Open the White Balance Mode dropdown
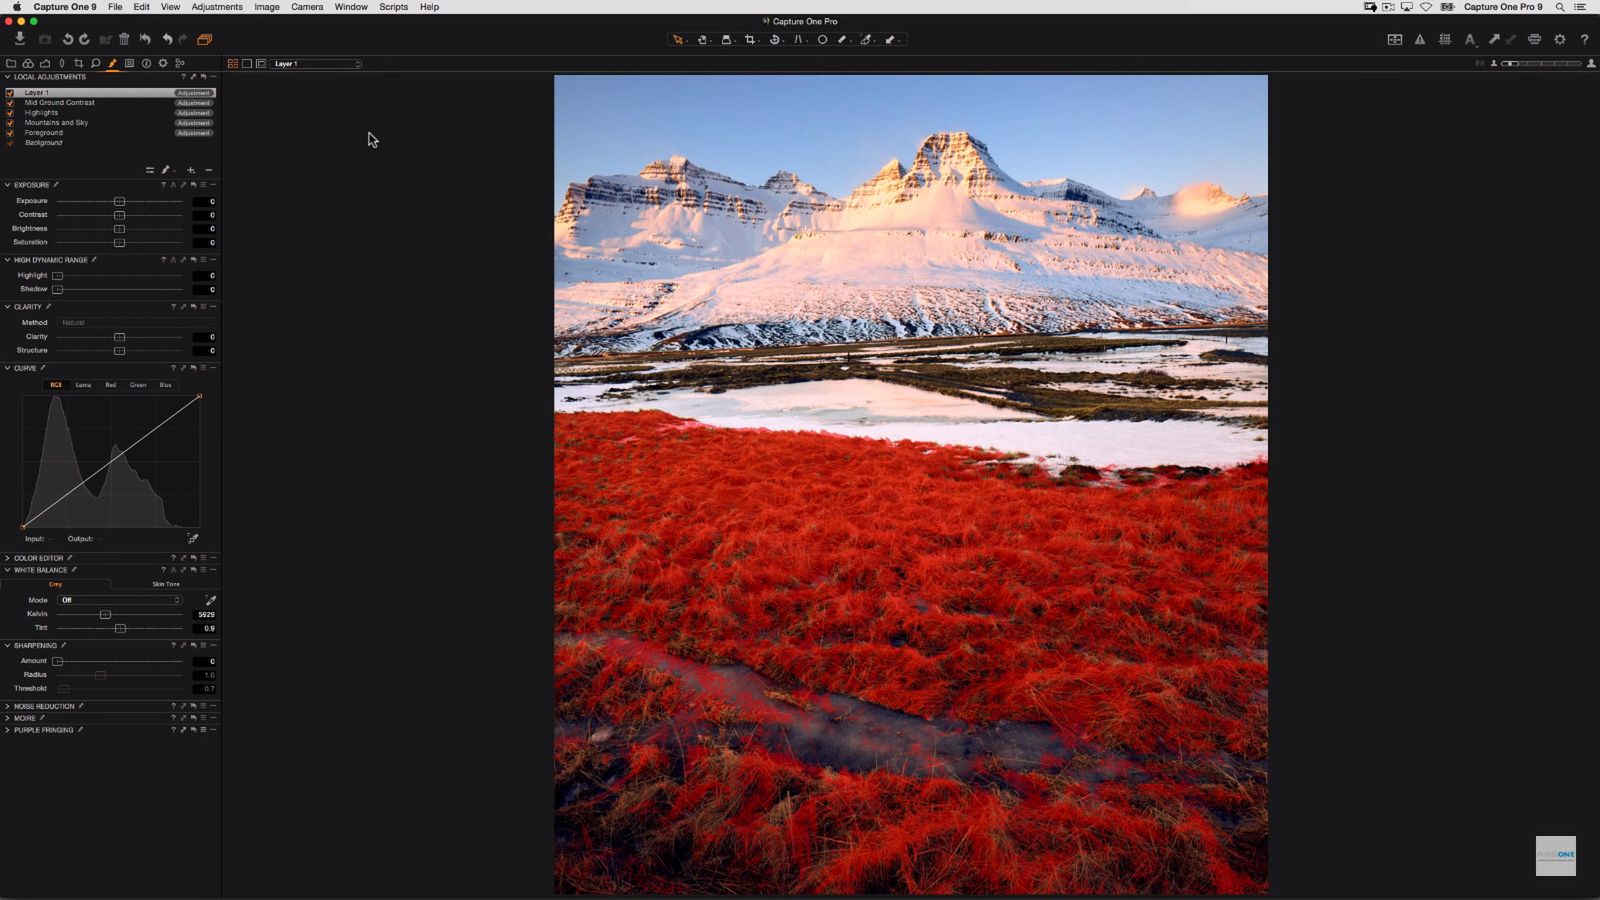The height and width of the screenshot is (900, 1600). point(121,600)
